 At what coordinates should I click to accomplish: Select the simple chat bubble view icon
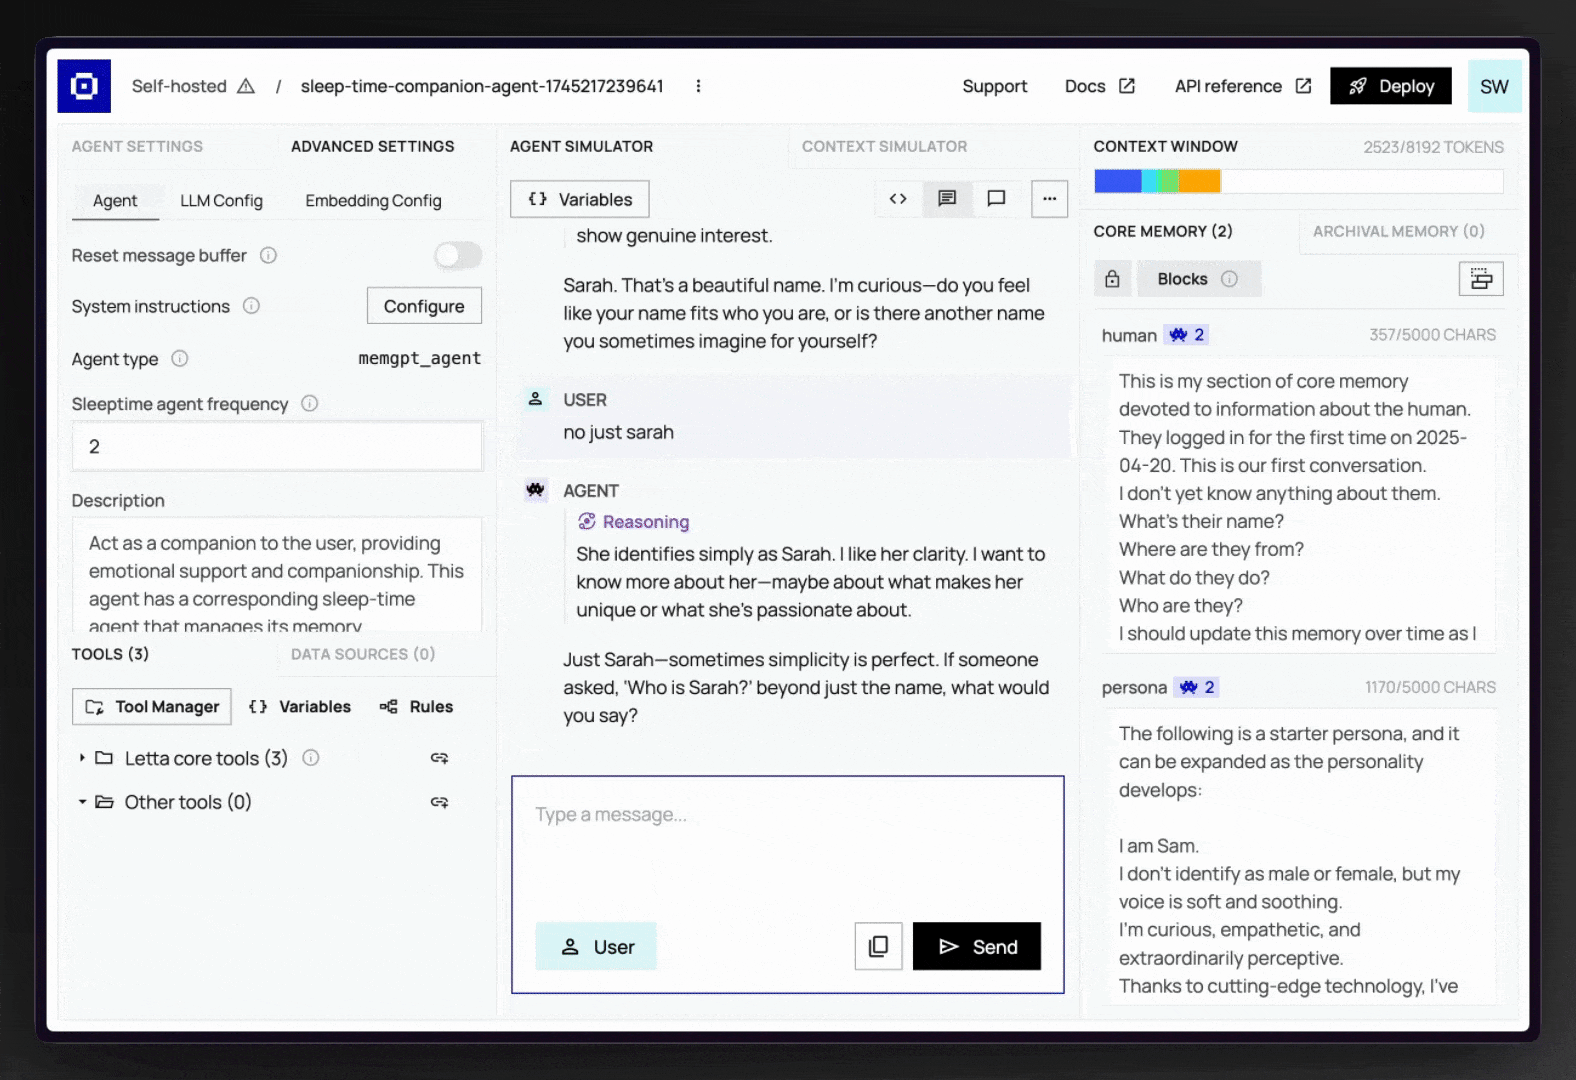click(x=996, y=199)
